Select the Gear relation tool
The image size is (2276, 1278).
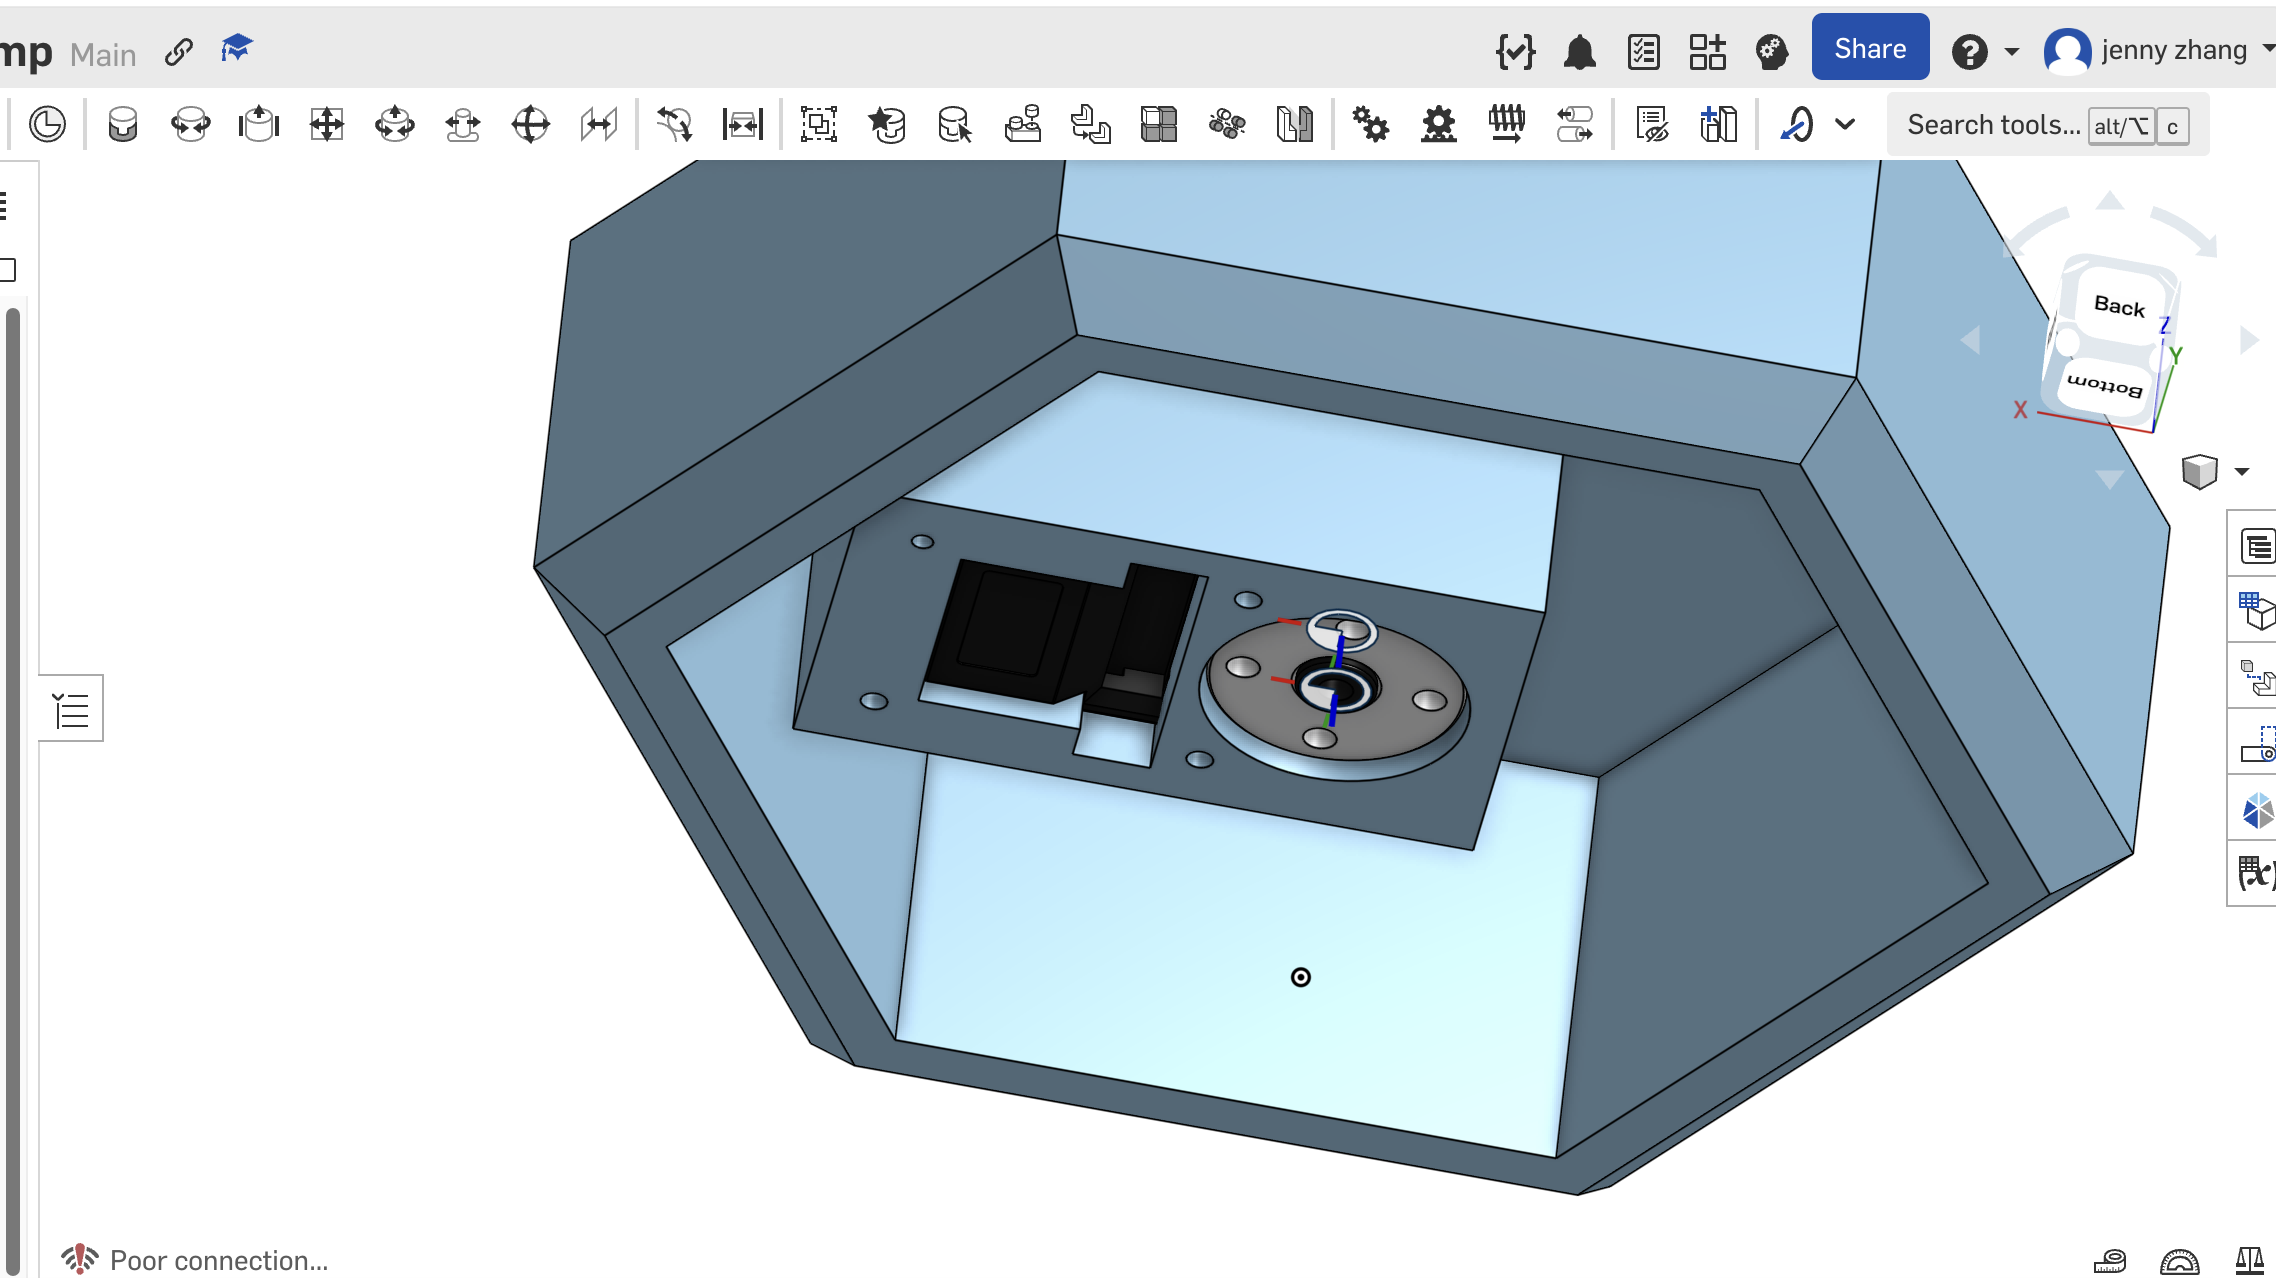coord(1371,125)
